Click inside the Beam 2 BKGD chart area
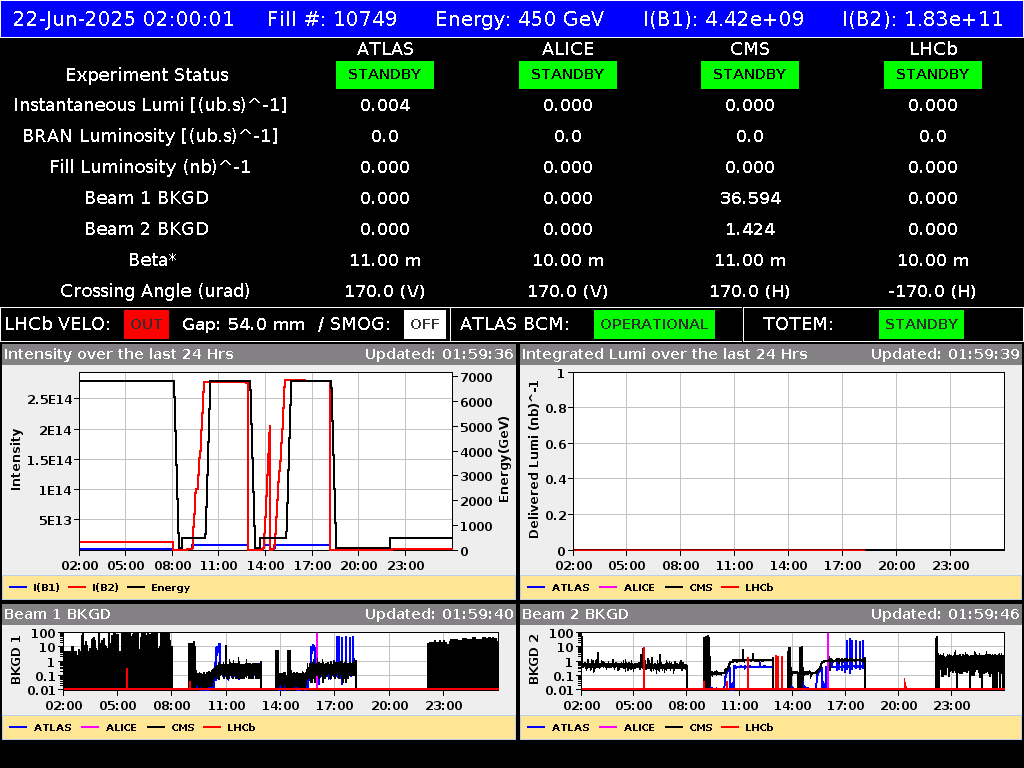Image resolution: width=1024 pixels, height=768 pixels. point(793,661)
